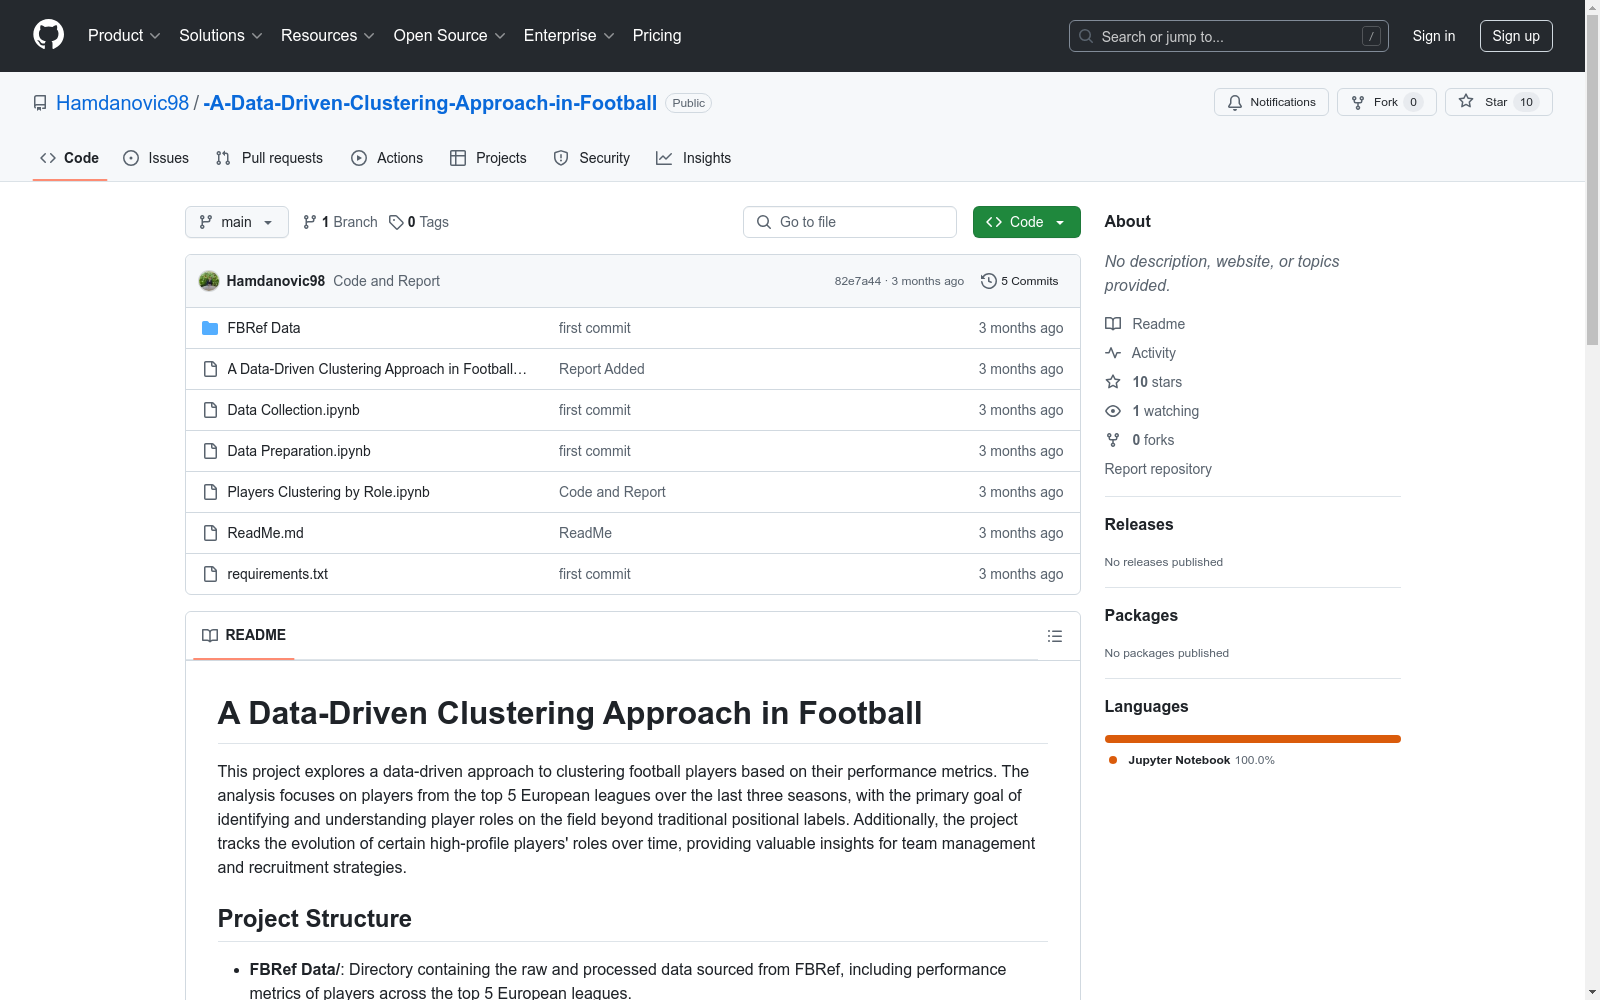View the 1 Branch link

[x=340, y=222]
